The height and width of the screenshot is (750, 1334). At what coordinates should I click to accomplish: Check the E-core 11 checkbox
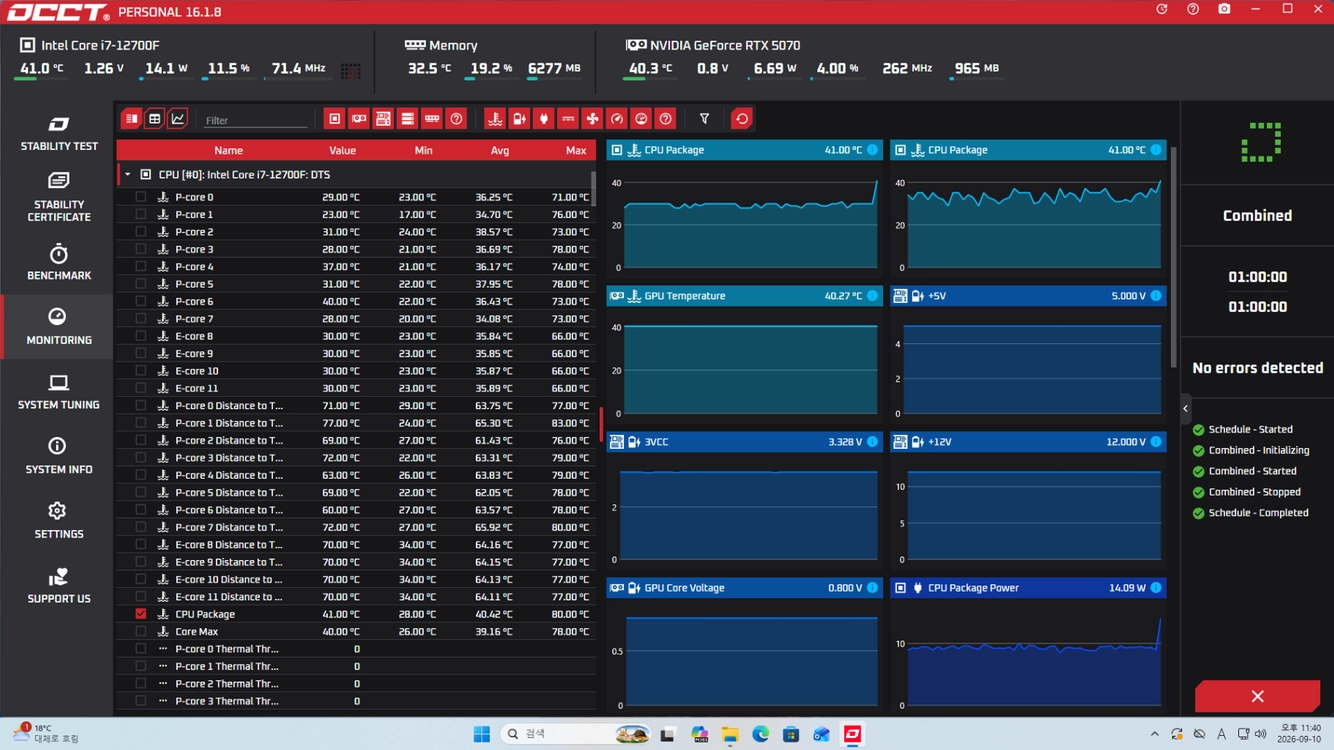coord(141,388)
